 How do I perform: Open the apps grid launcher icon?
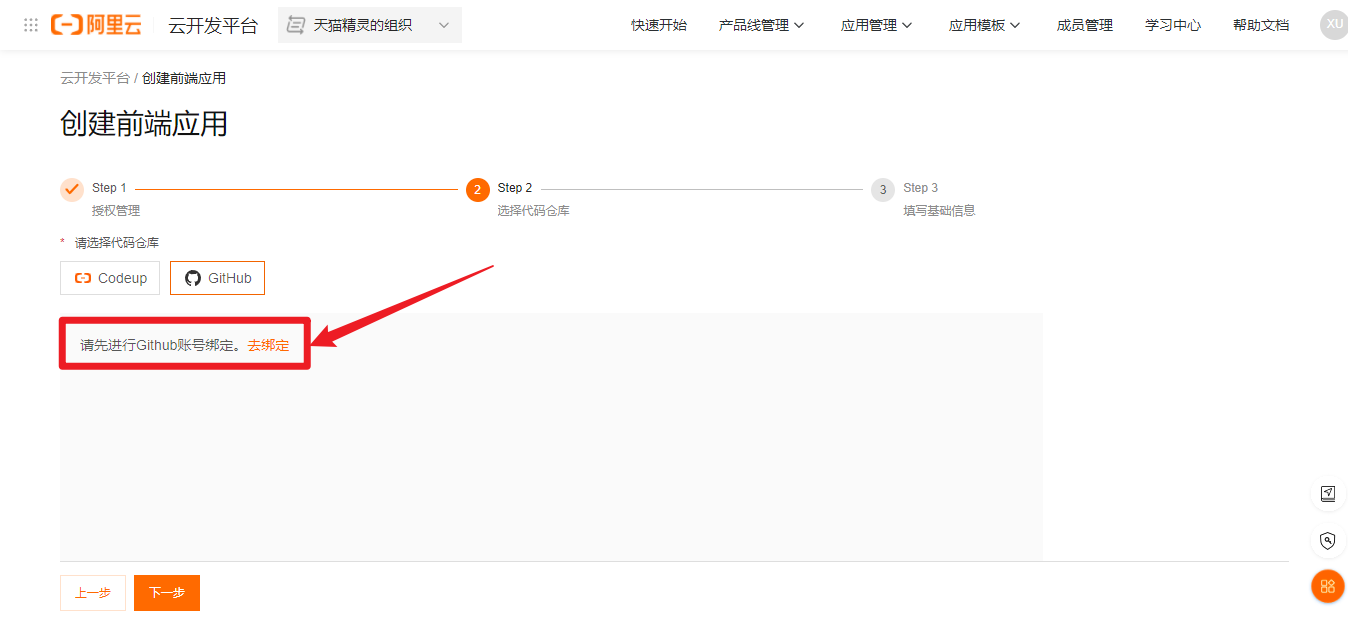click(x=31, y=25)
